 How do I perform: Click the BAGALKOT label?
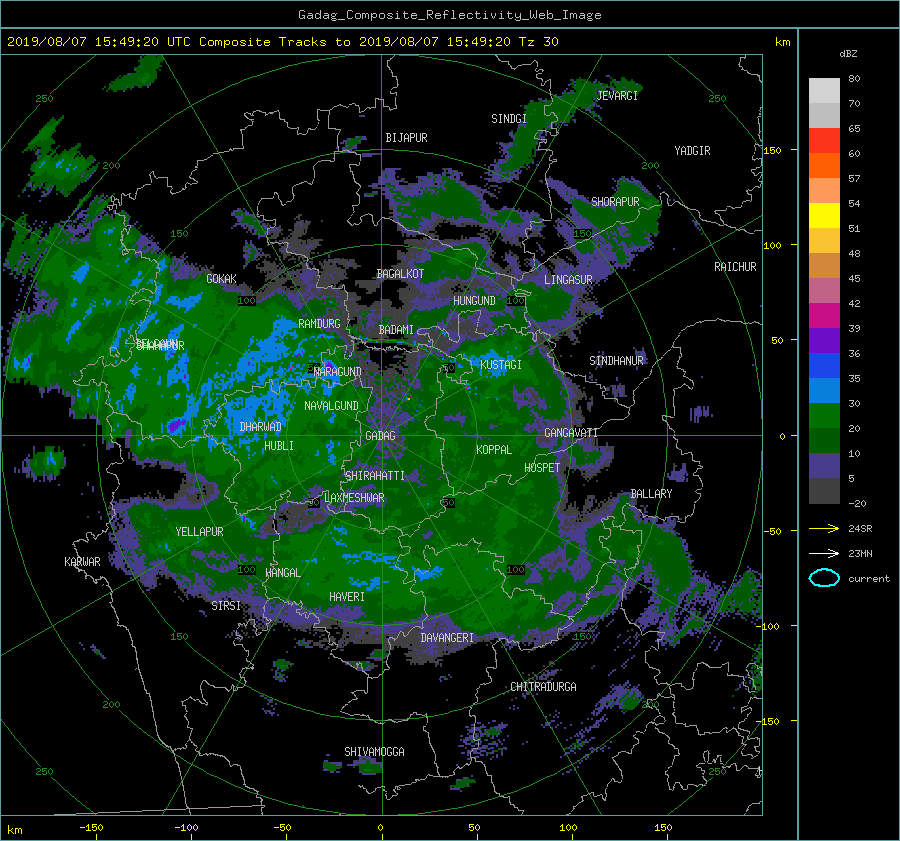400,274
